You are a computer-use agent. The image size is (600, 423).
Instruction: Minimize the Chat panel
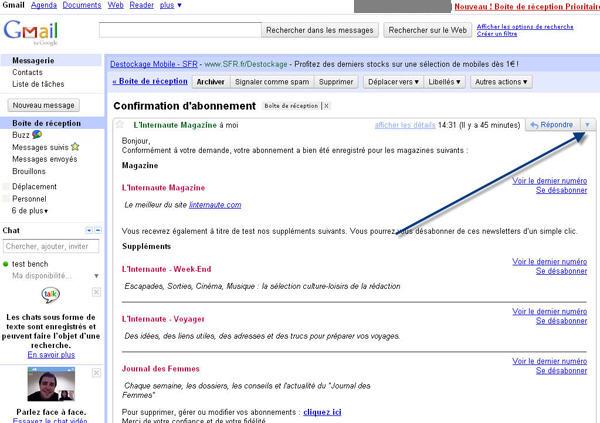(x=98, y=230)
